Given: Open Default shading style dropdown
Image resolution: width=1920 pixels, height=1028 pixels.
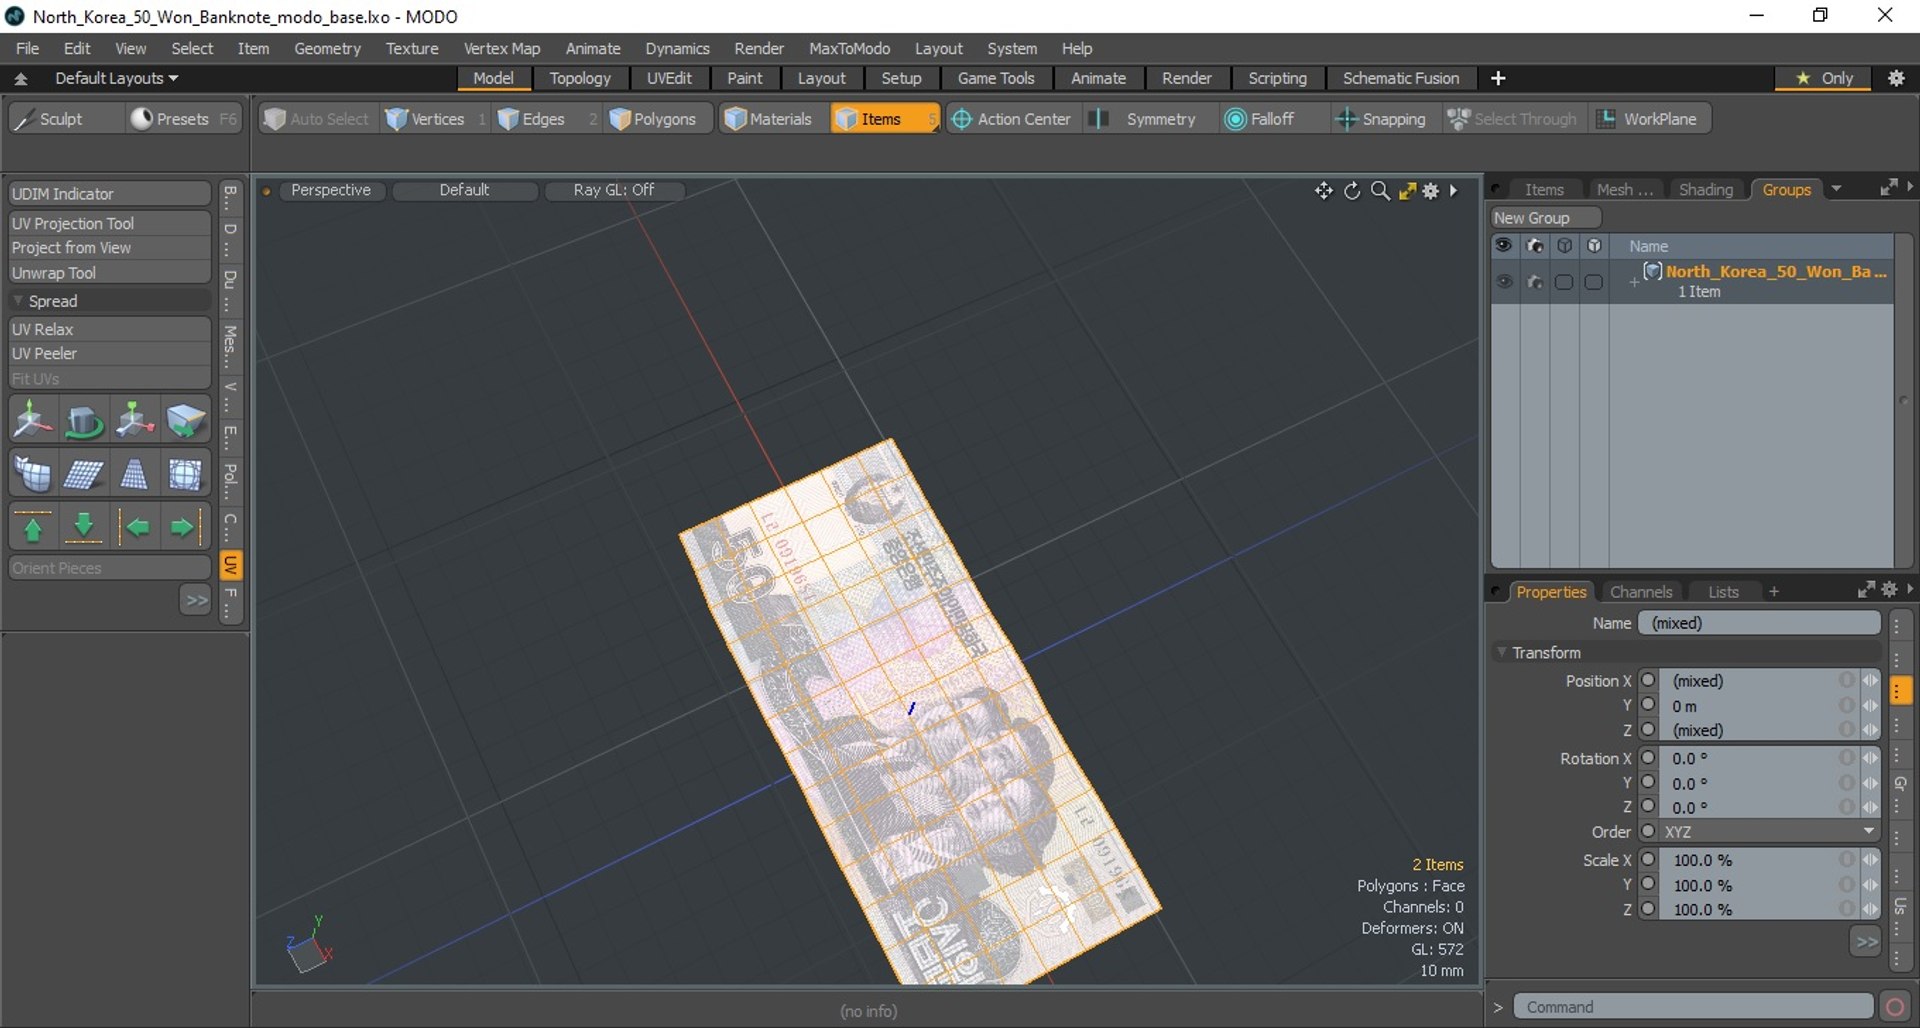Looking at the screenshot, I should (464, 190).
